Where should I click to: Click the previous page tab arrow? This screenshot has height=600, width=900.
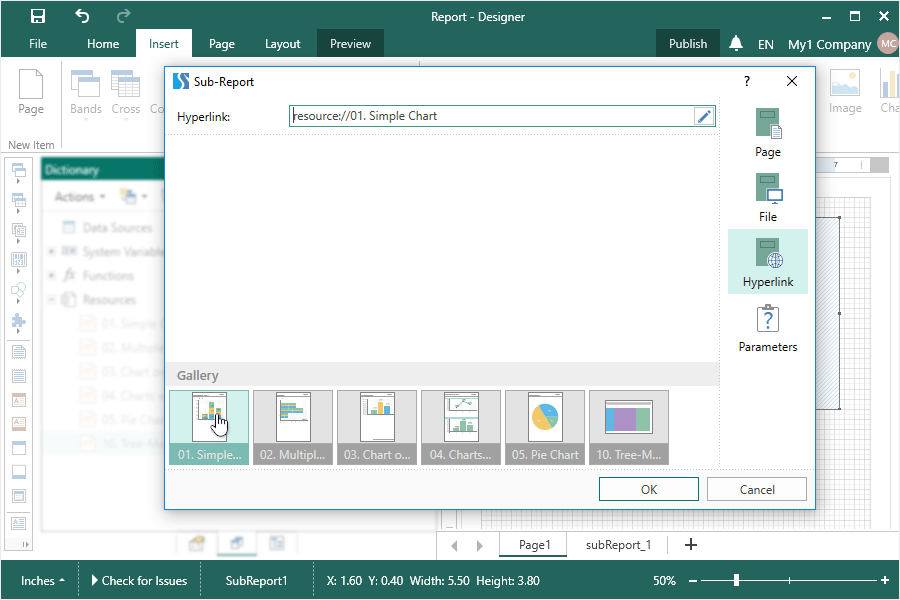[454, 545]
